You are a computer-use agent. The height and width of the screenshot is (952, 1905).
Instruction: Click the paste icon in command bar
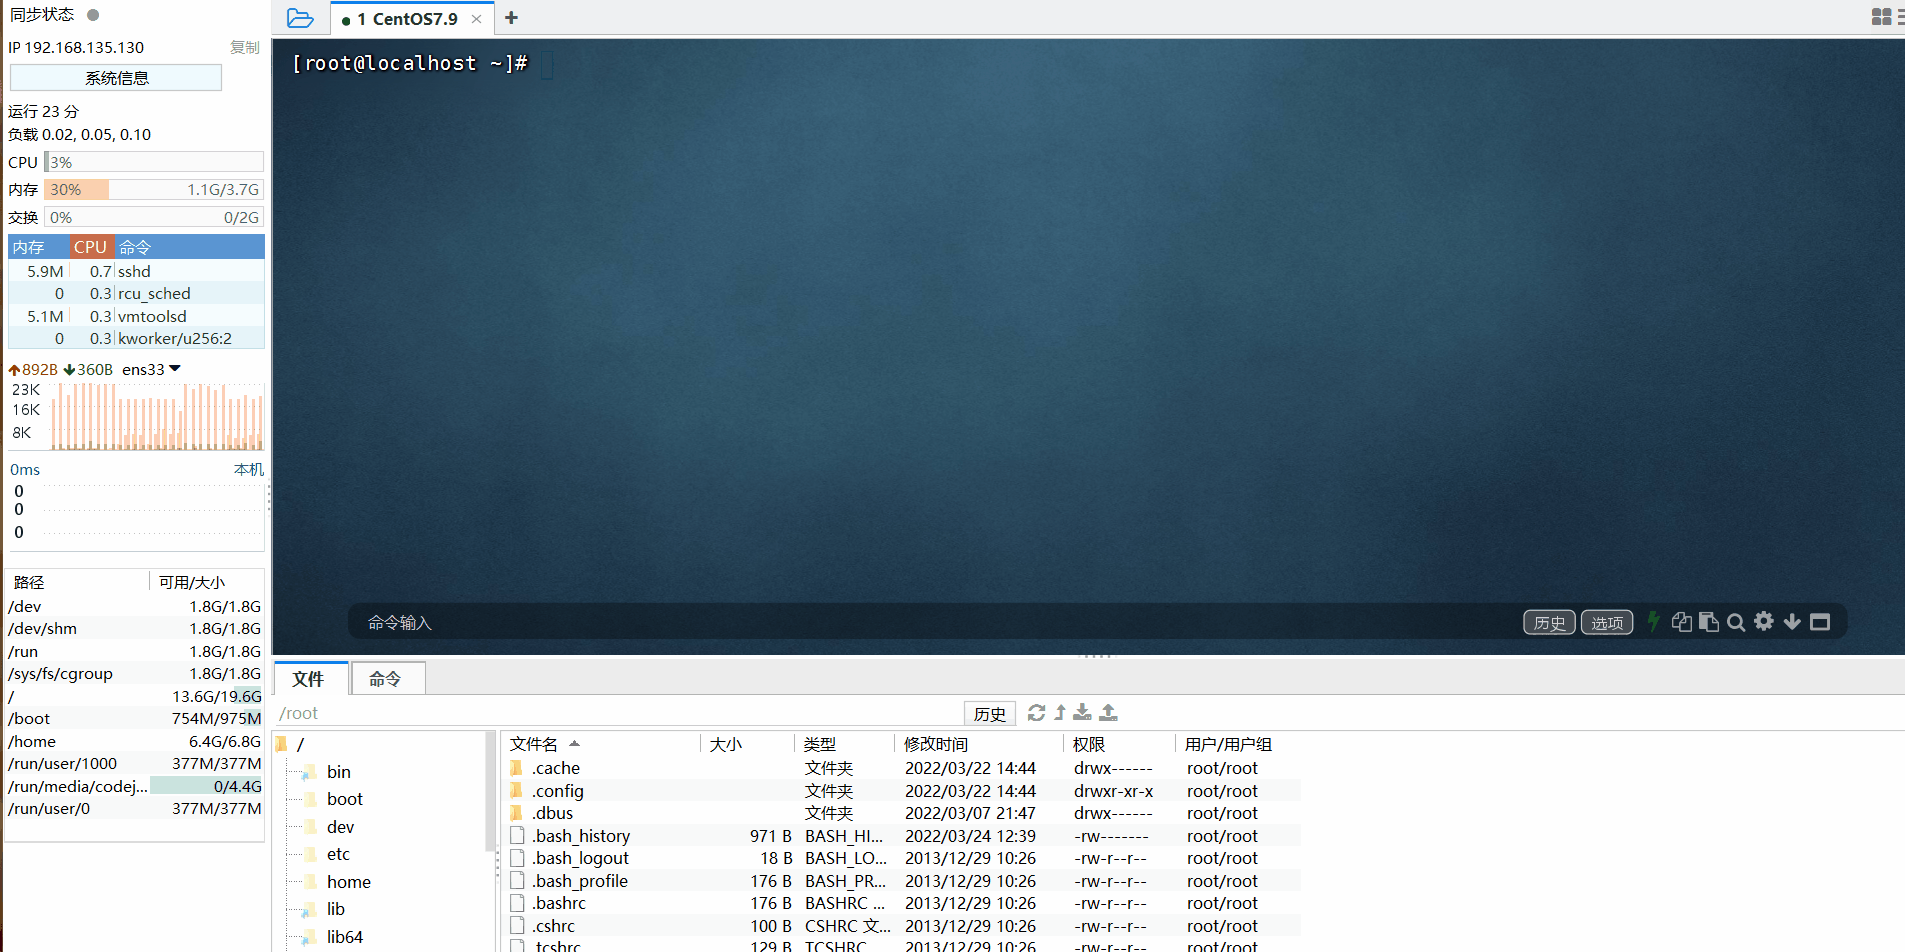[1709, 622]
